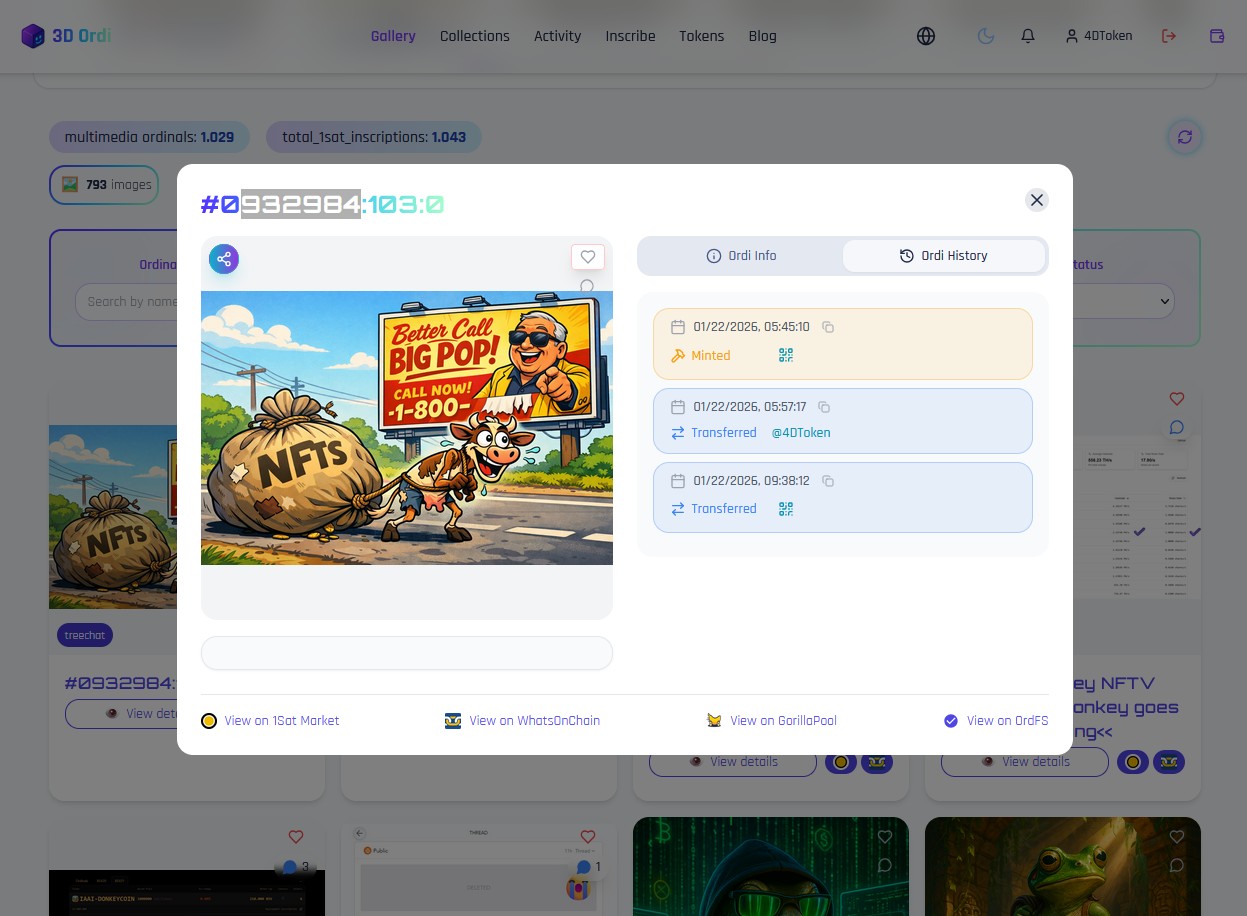
Task: Select the modal title #0932984:103:0
Action: point(322,205)
